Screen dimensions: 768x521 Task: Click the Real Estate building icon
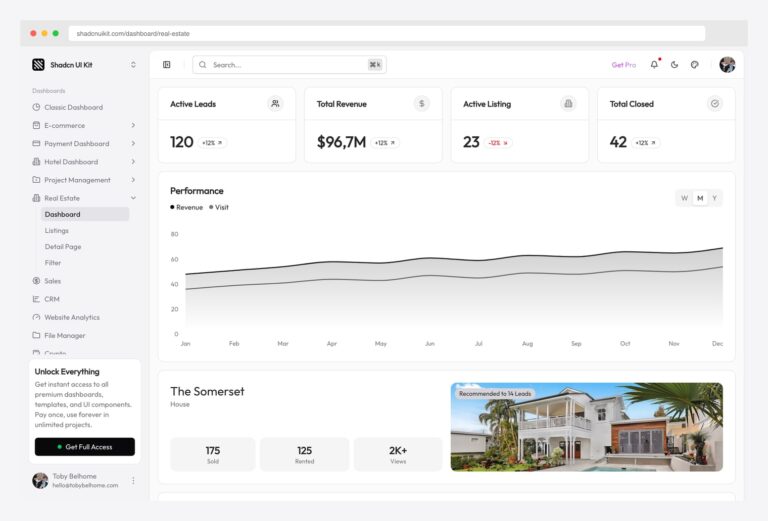coord(36,198)
